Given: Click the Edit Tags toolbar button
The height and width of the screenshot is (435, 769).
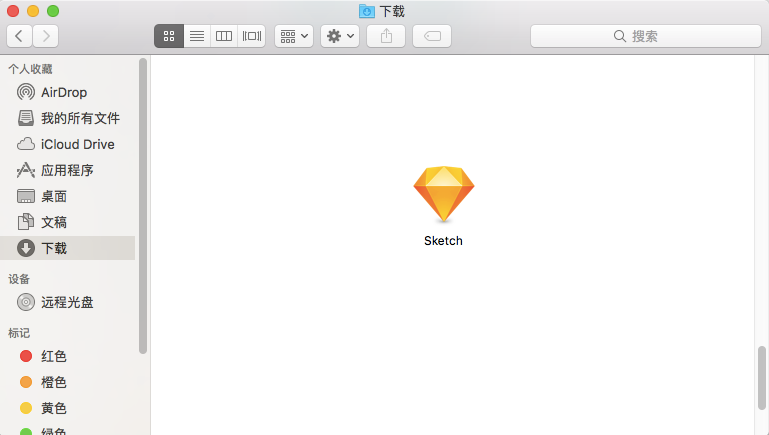Looking at the screenshot, I should [x=432, y=36].
